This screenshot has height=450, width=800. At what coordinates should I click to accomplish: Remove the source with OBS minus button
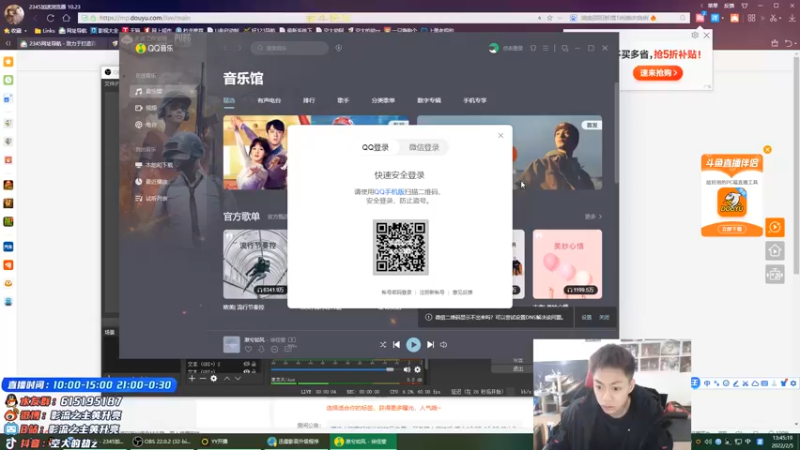203,379
